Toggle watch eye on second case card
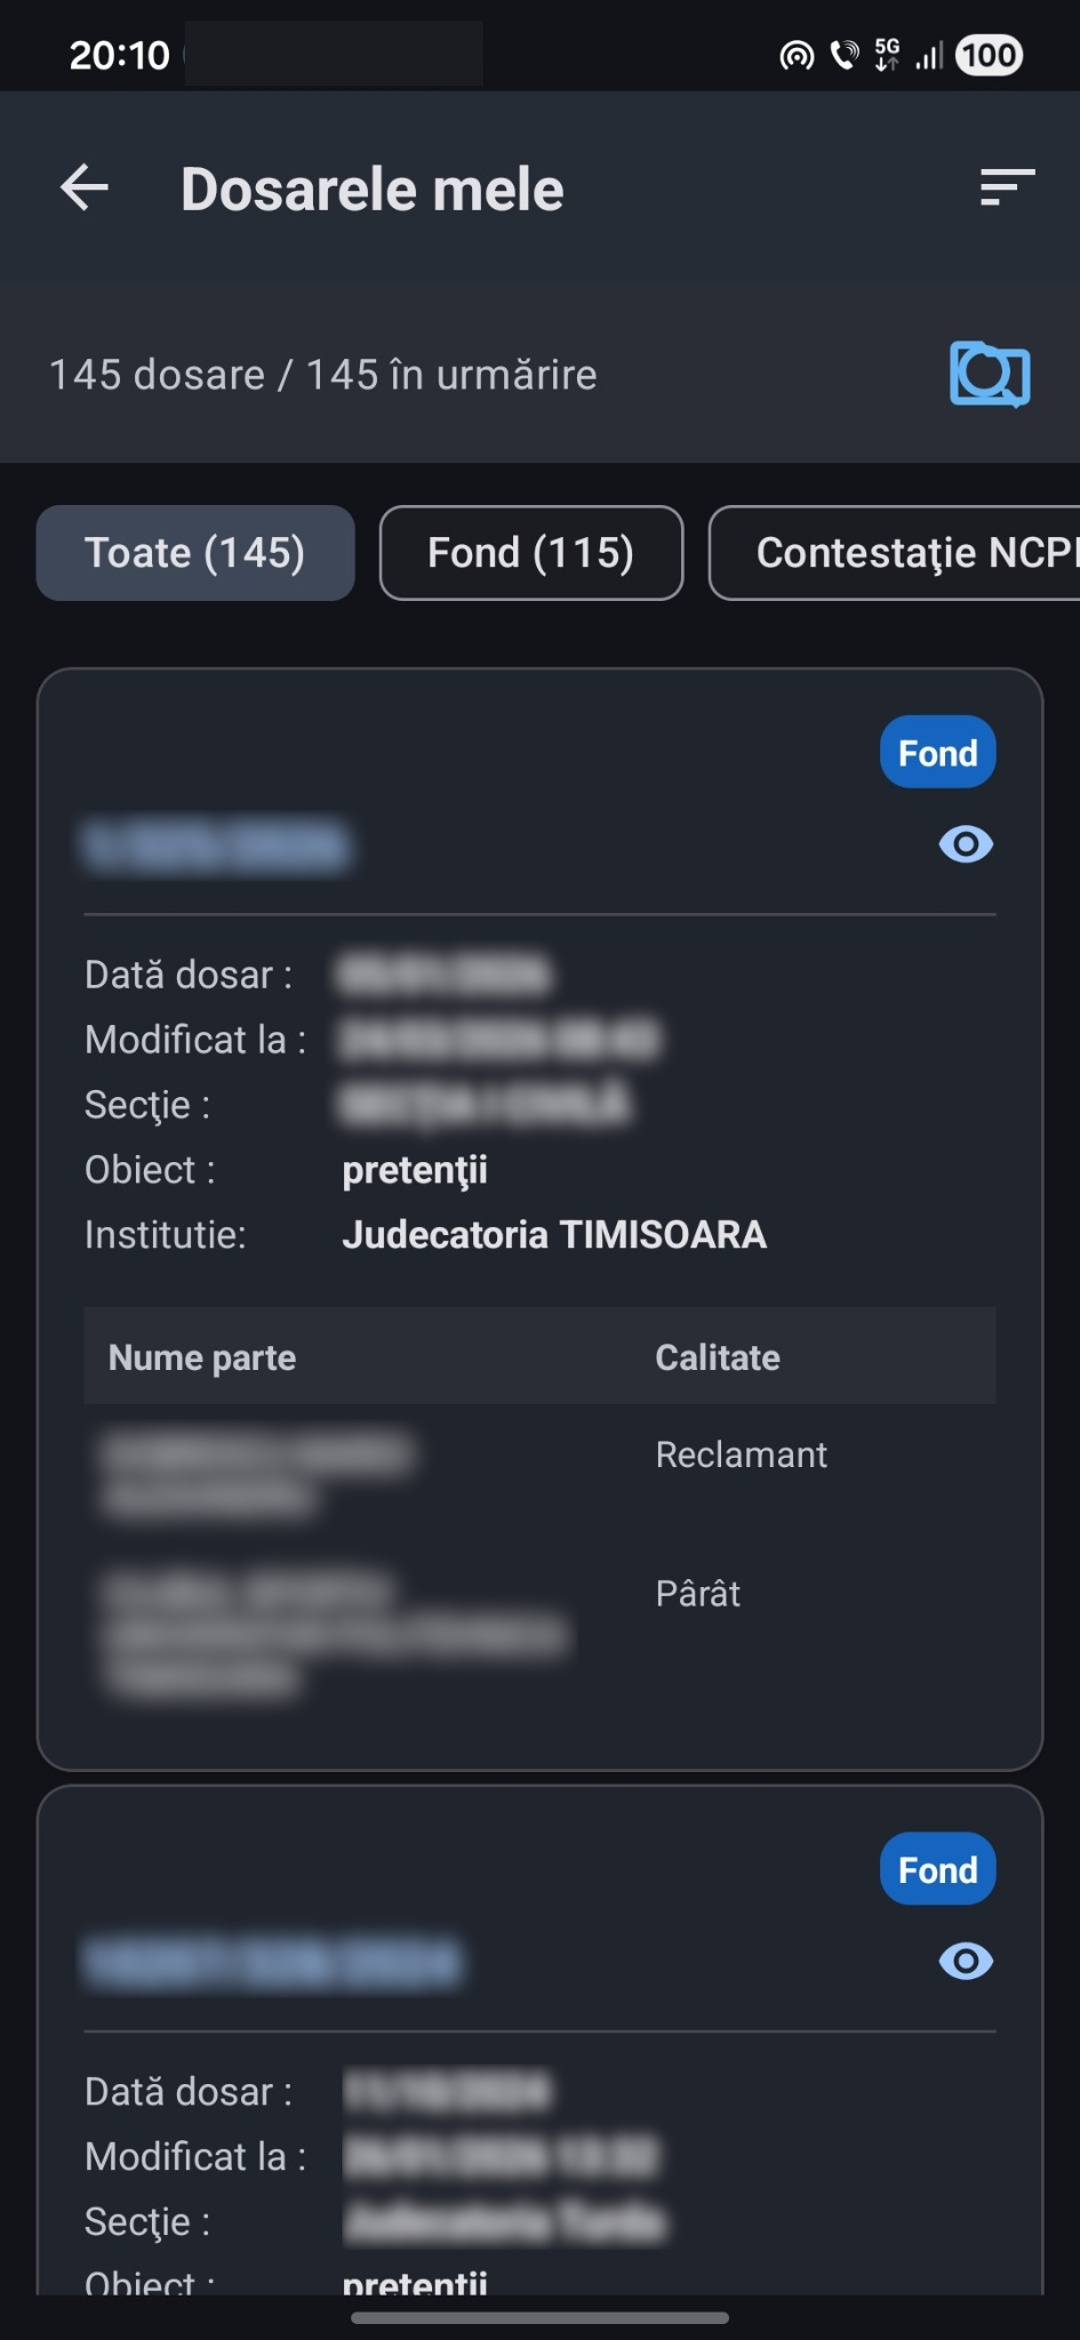 coord(965,1961)
